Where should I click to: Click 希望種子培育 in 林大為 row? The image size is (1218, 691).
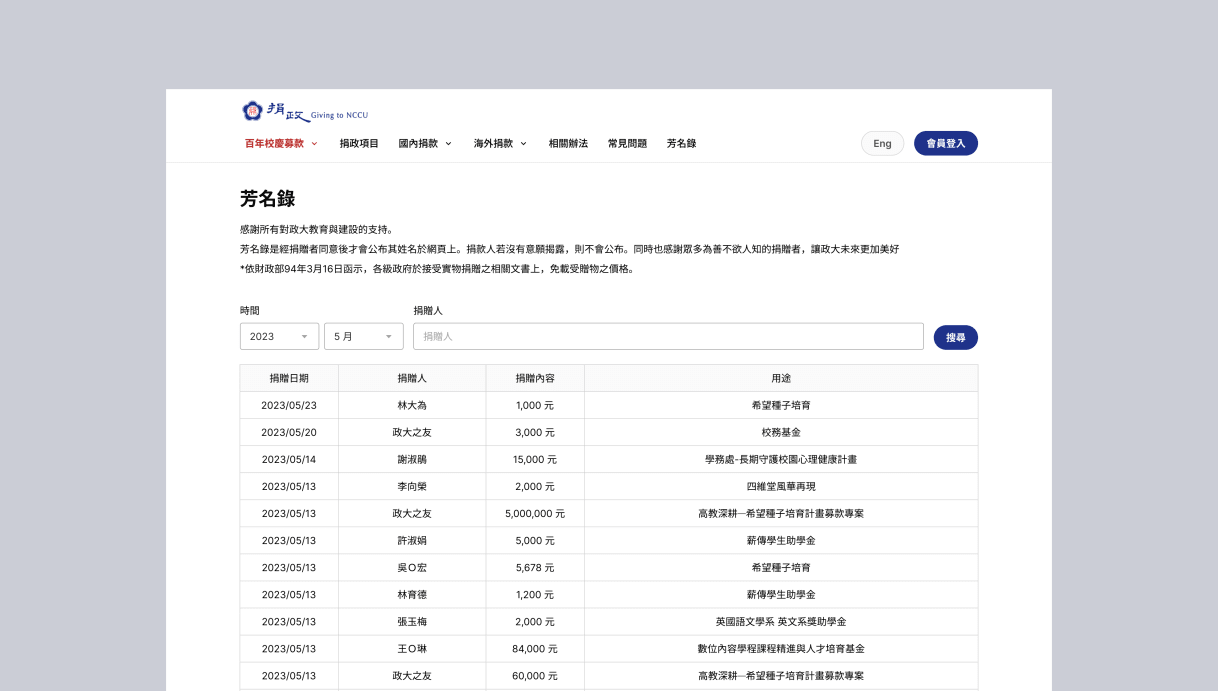coord(781,405)
